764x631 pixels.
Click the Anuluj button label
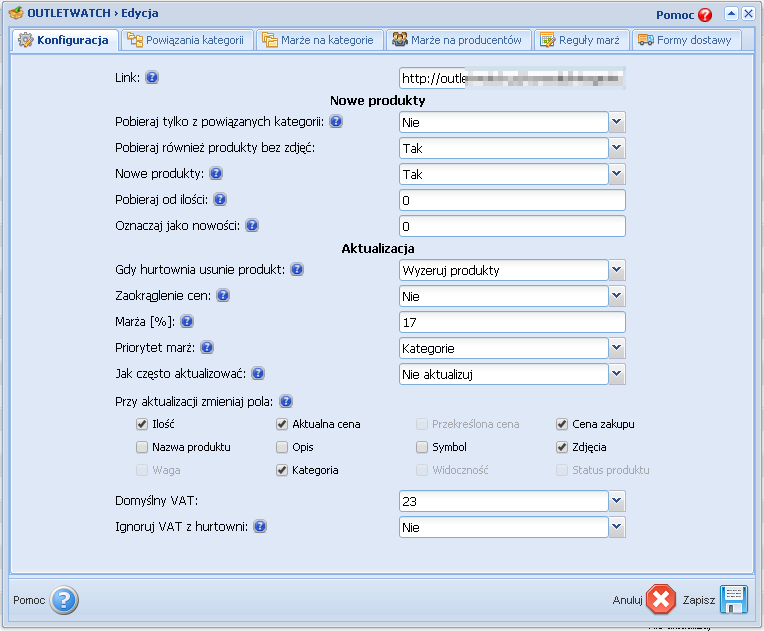628,600
